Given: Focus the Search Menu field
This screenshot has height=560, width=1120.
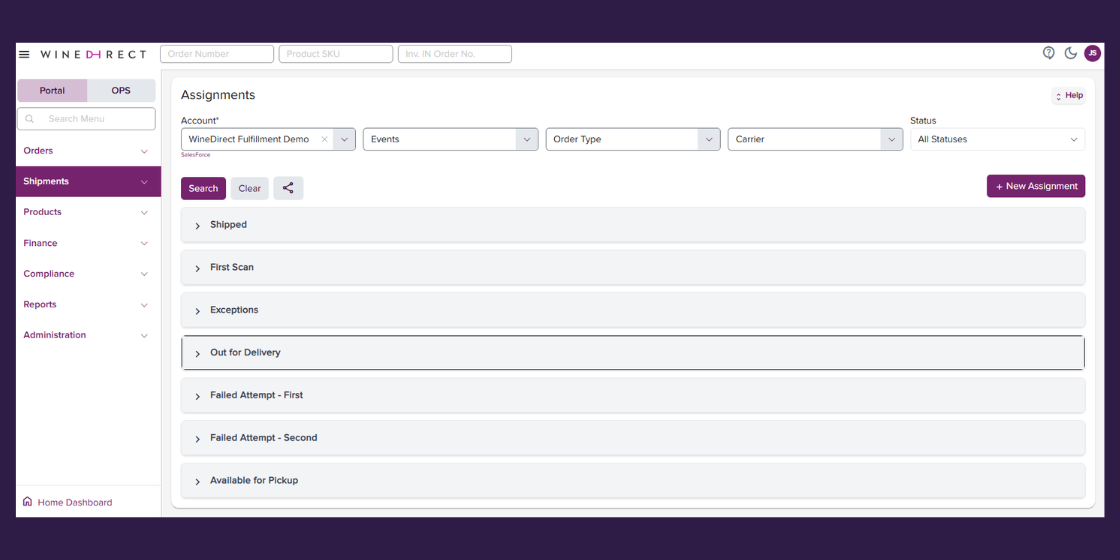Looking at the screenshot, I should point(86,119).
